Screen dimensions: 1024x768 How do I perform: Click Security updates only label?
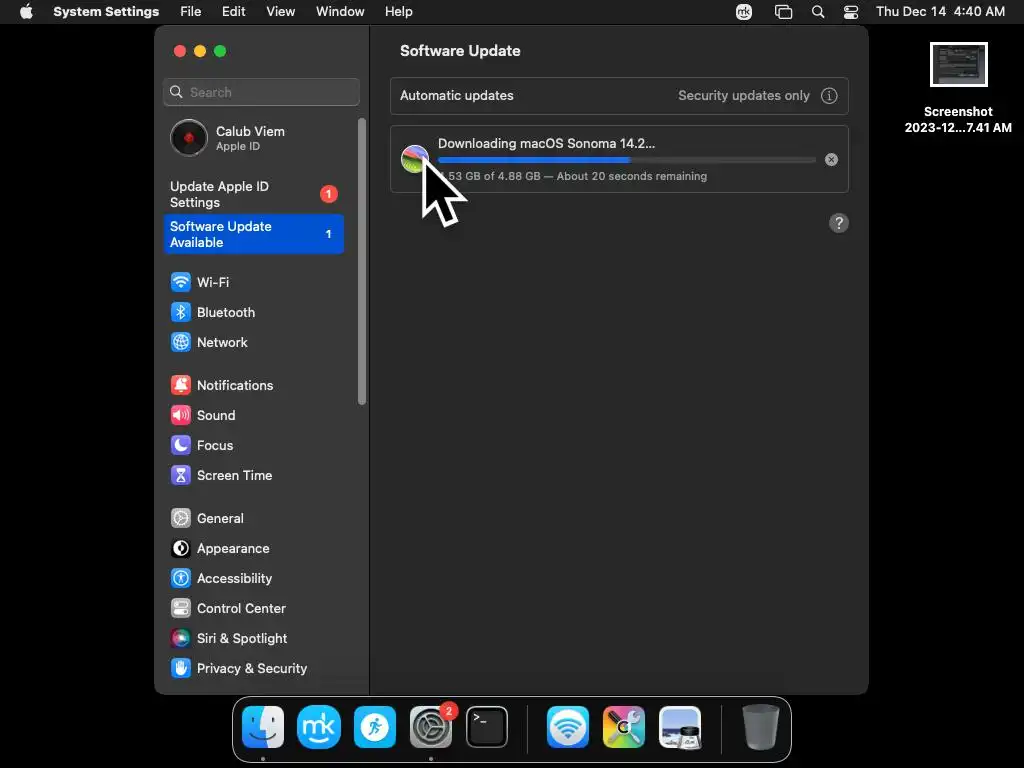click(x=744, y=95)
